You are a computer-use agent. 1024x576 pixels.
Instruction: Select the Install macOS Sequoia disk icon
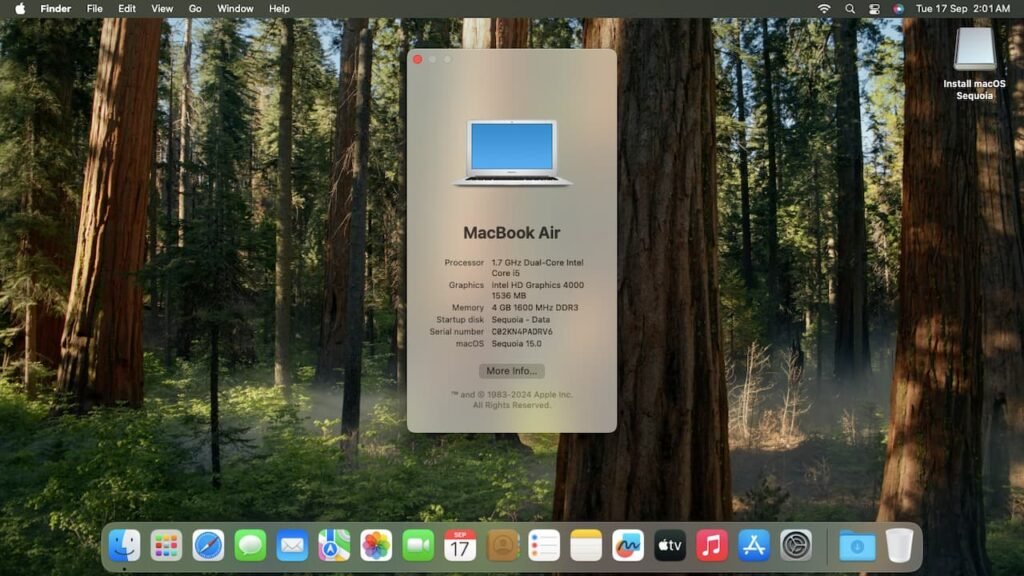pos(974,50)
